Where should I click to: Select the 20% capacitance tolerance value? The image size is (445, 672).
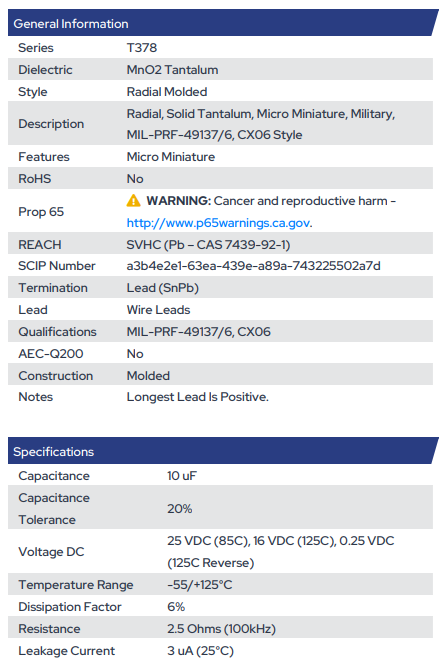[x=180, y=509]
